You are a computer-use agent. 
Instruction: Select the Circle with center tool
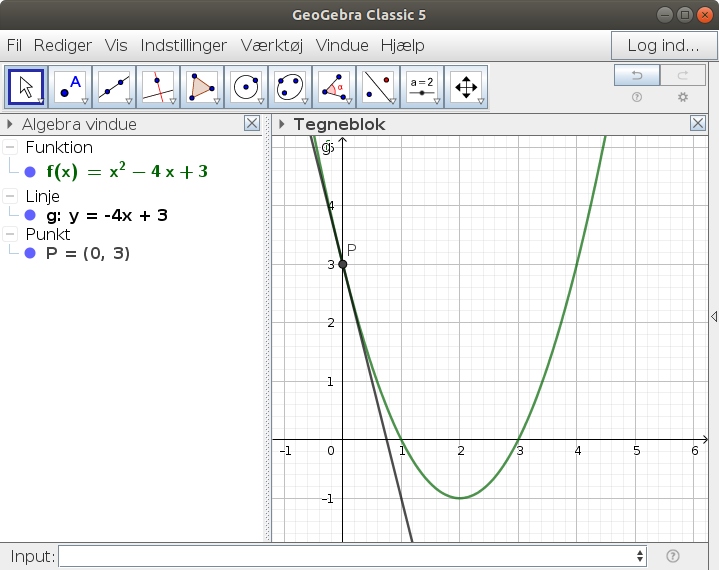[246, 87]
